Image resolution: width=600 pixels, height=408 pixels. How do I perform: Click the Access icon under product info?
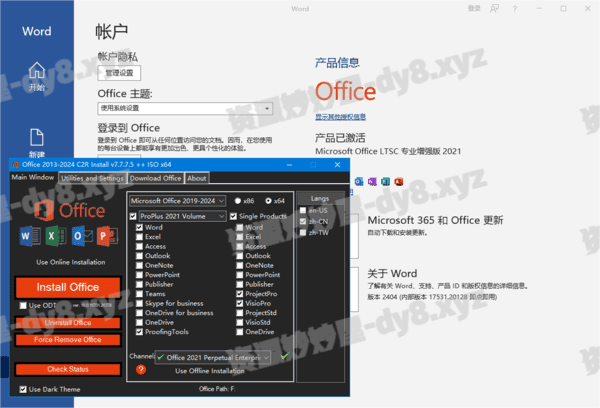click(399, 181)
